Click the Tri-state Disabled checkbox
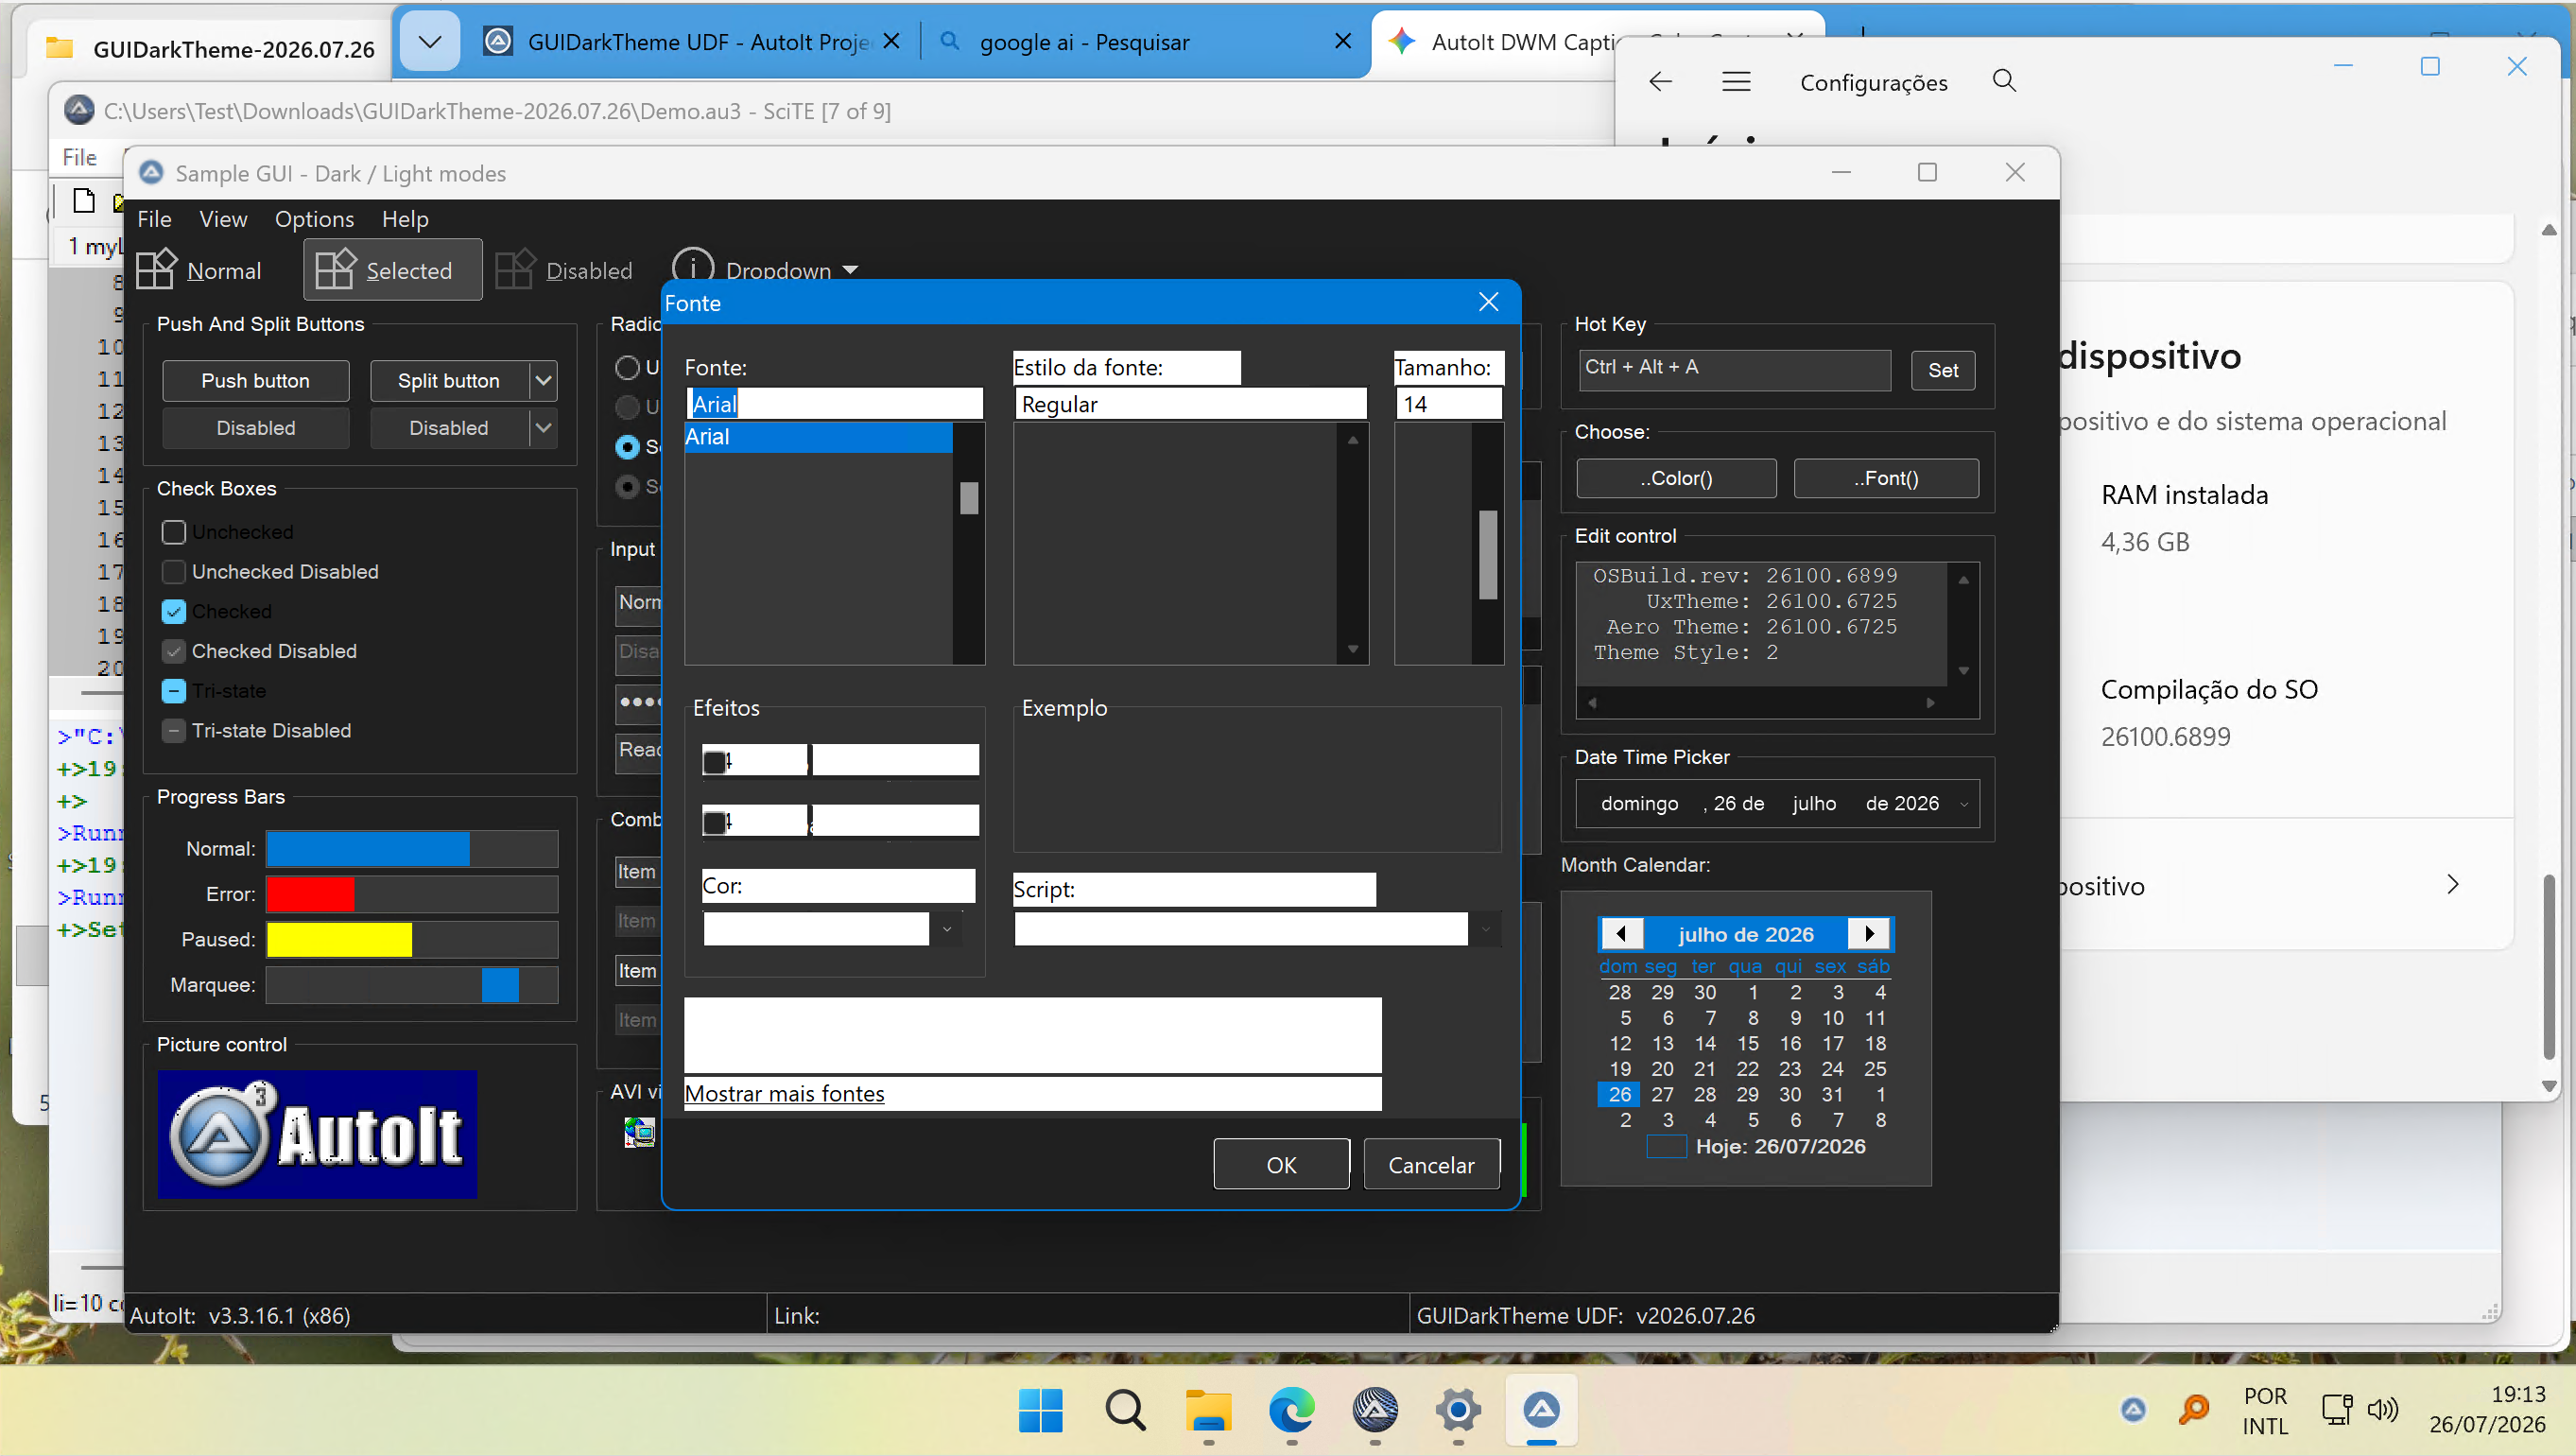This screenshot has height=1456, width=2576. 174,731
